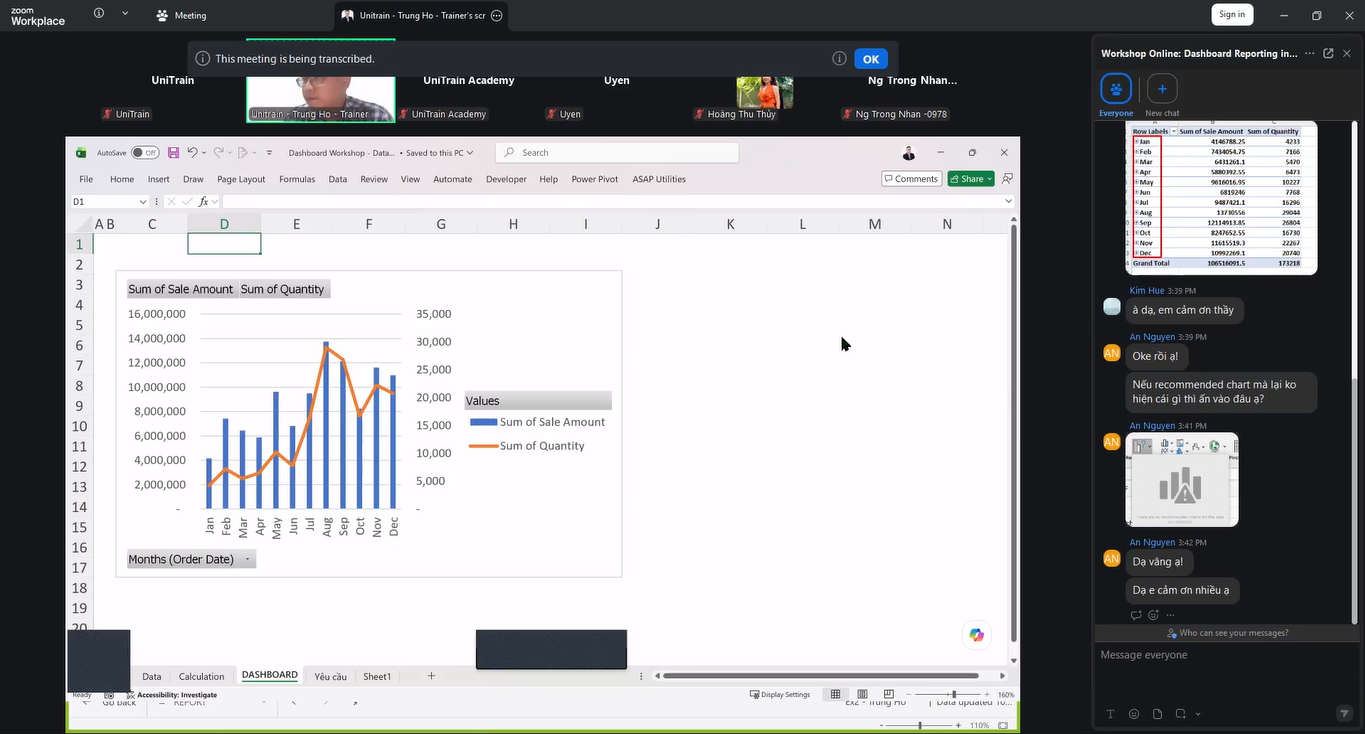Screen dimensions: 1365x734
Task: Toggle the AutoSave switch
Action: click(146, 153)
